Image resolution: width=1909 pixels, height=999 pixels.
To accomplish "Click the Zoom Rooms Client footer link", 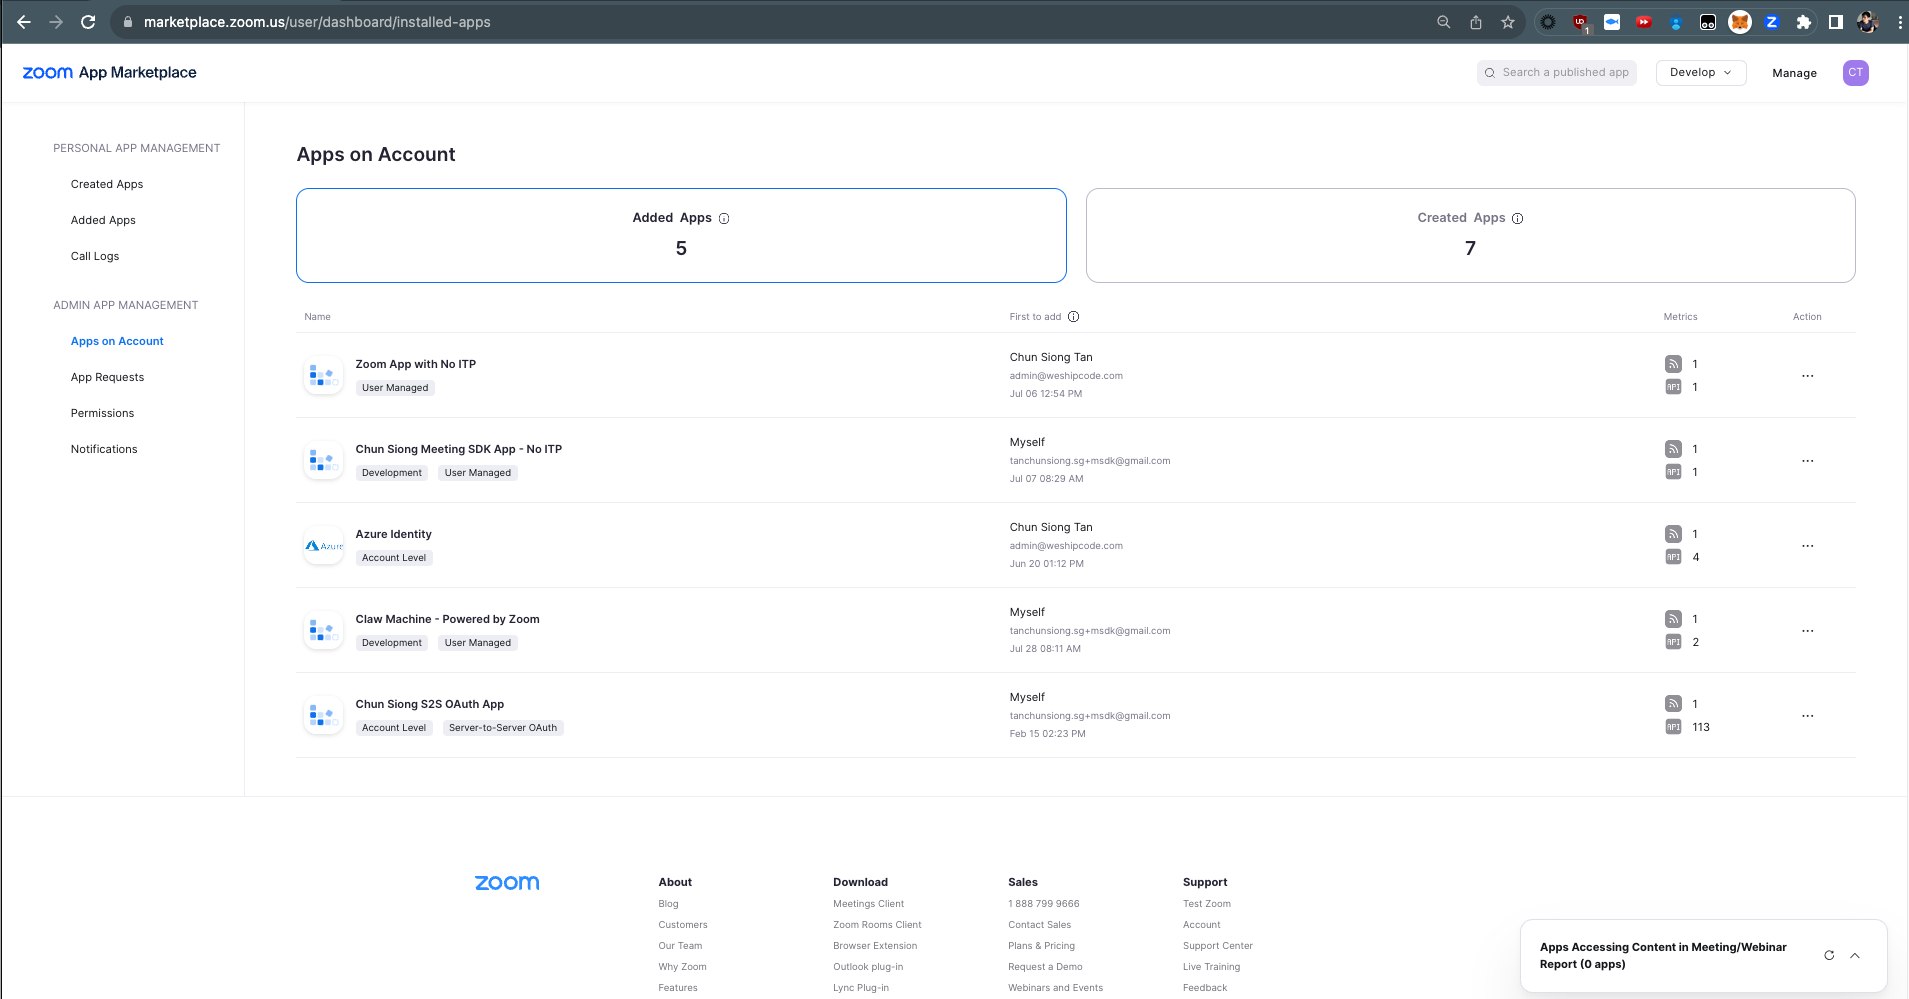I will tap(877, 925).
